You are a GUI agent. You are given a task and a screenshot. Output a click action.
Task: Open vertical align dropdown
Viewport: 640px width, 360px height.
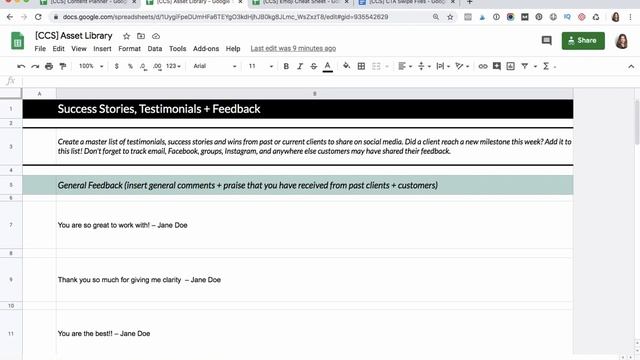[424, 66]
